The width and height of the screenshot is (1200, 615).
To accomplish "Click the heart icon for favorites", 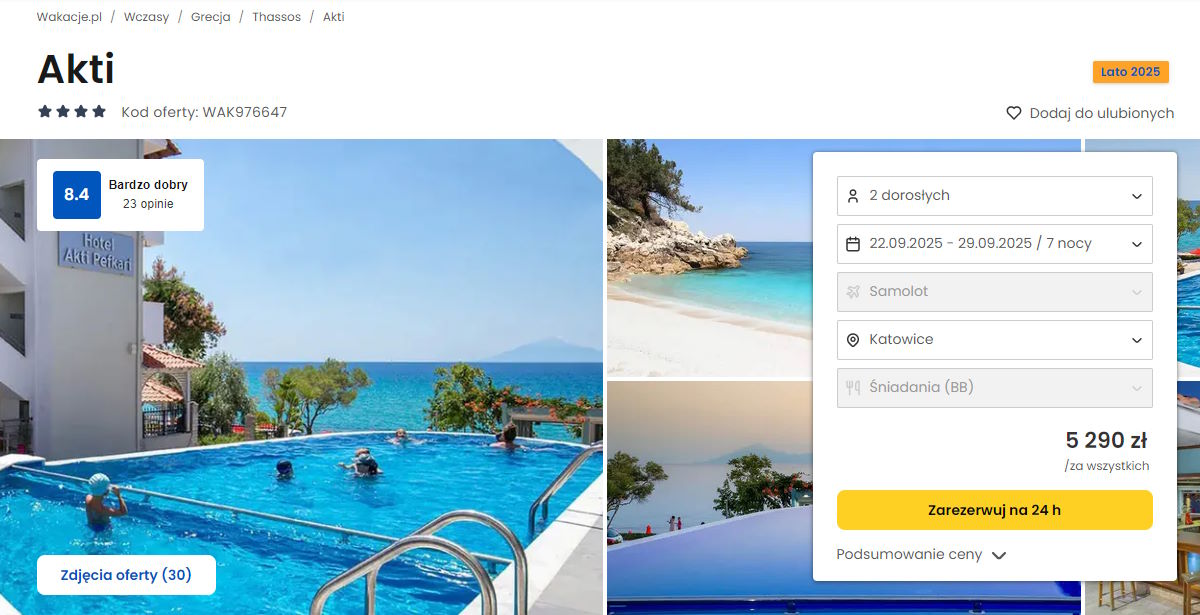I will coord(1014,113).
